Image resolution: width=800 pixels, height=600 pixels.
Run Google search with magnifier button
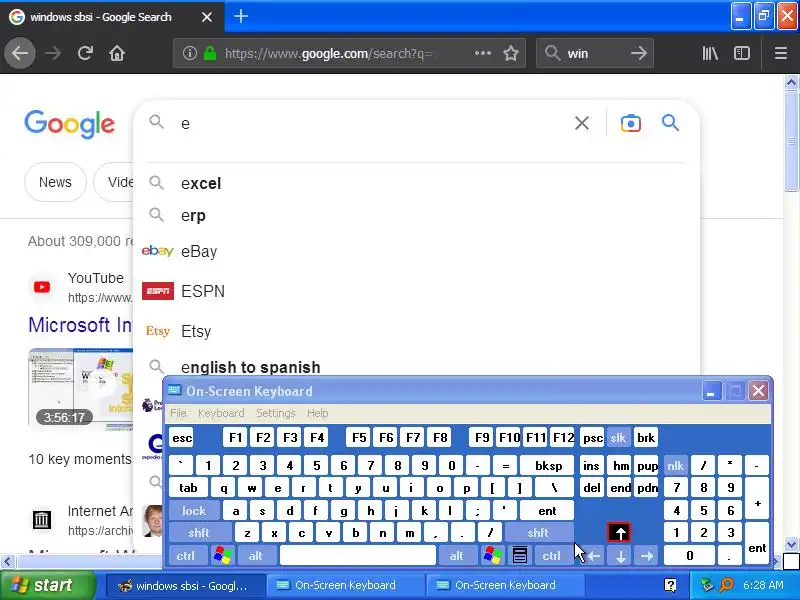(x=670, y=122)
